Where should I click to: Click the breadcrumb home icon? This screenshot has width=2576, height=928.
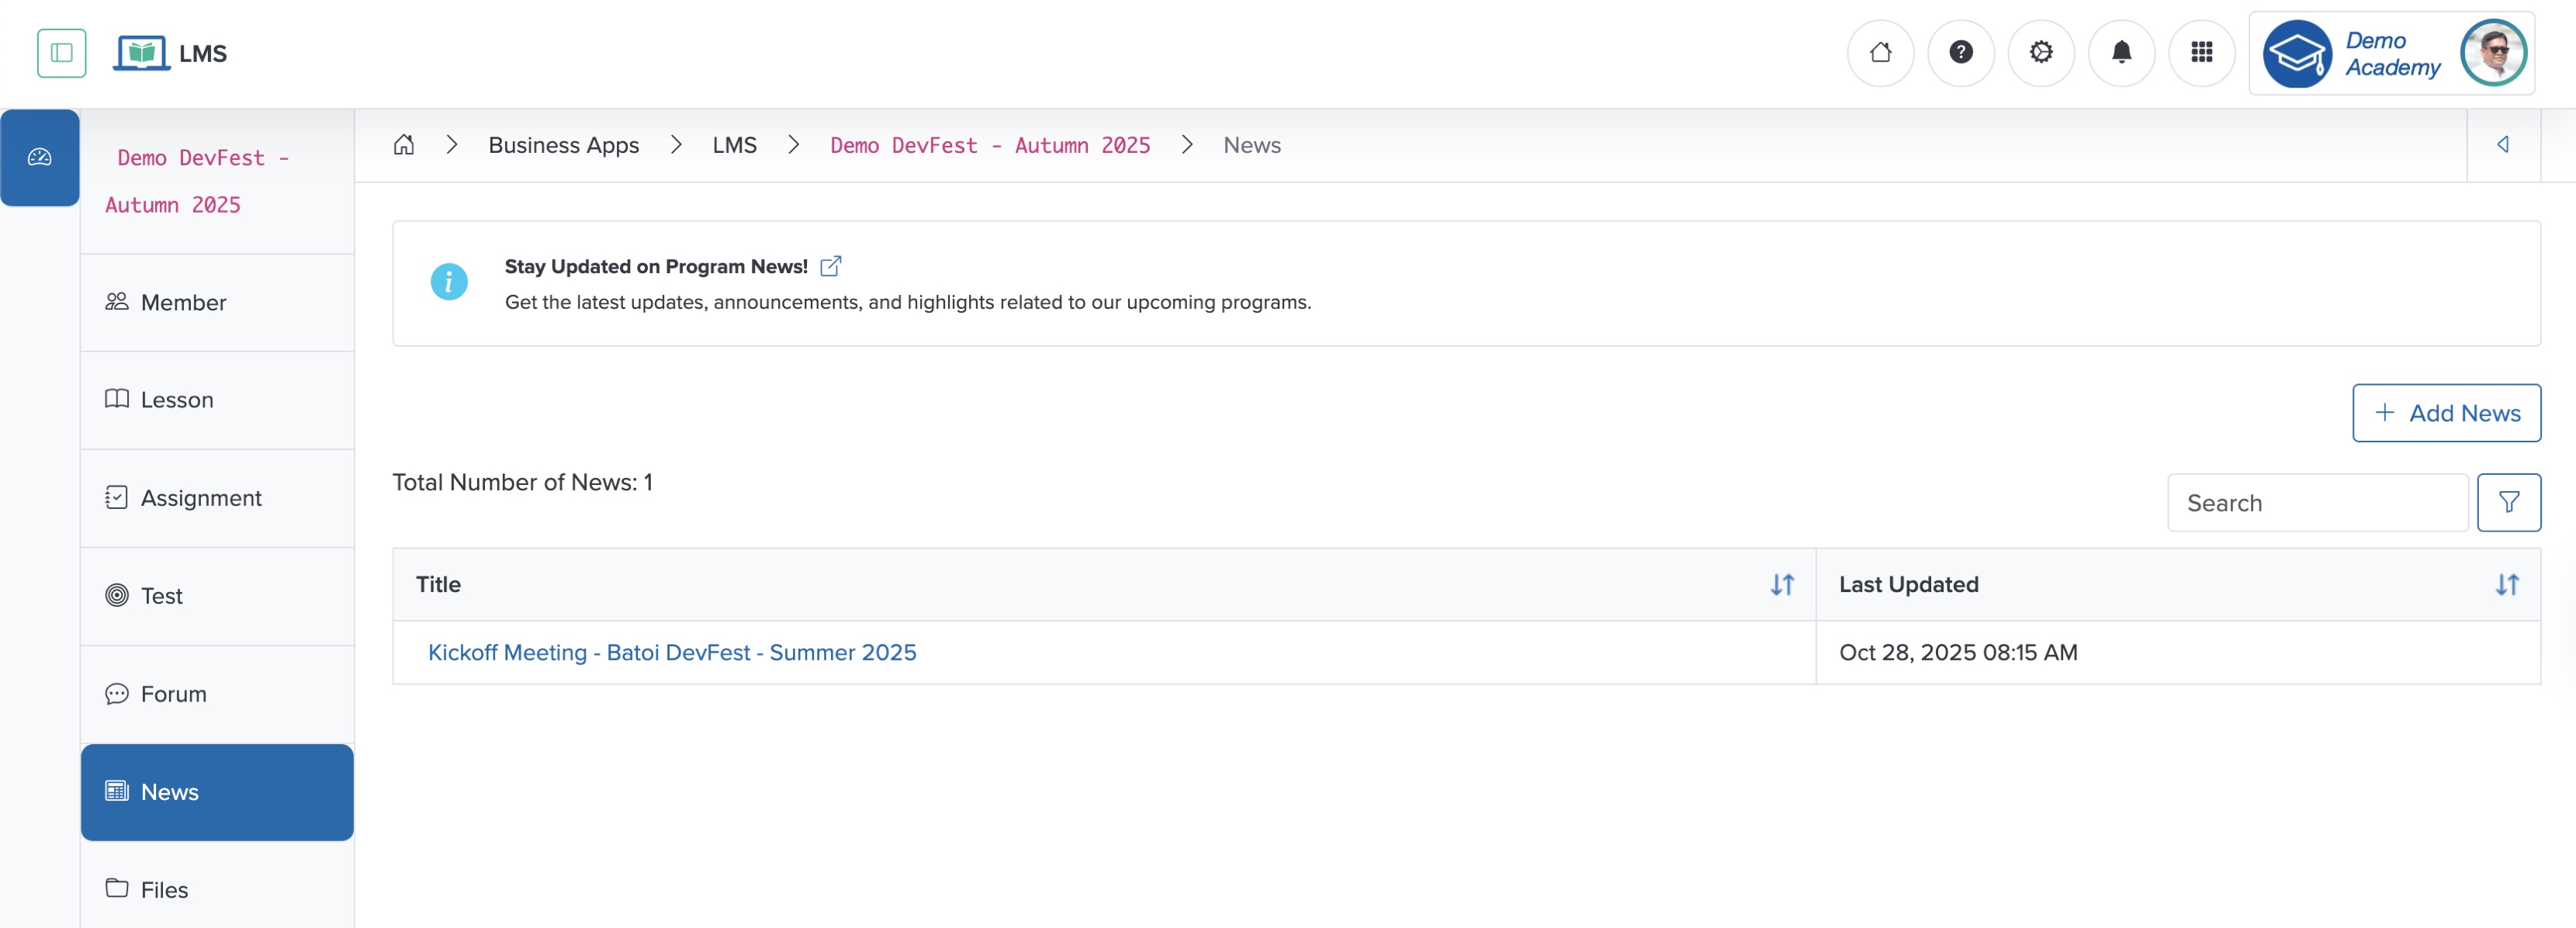pos(404,144)
